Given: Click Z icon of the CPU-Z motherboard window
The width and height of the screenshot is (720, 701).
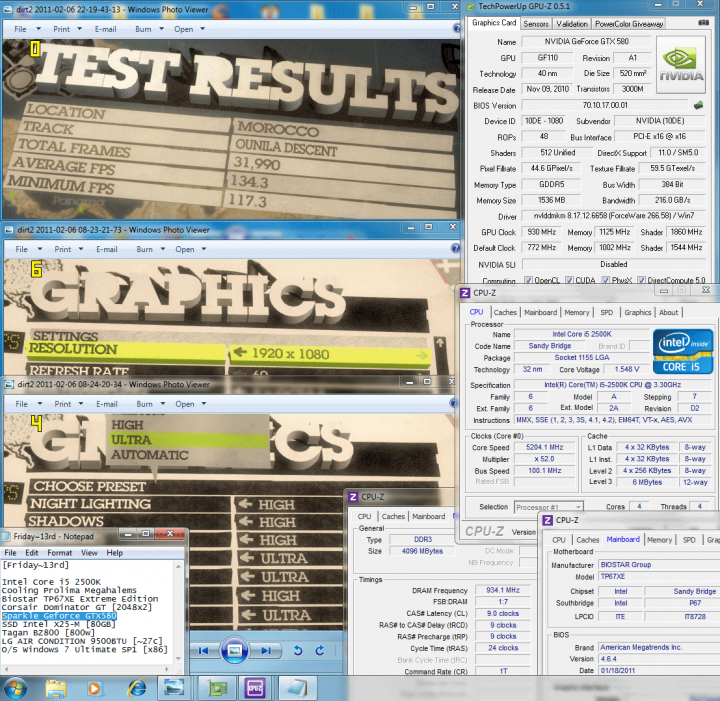Looking at the screenshot, I should pyautogui.click(x=547, y=521).
